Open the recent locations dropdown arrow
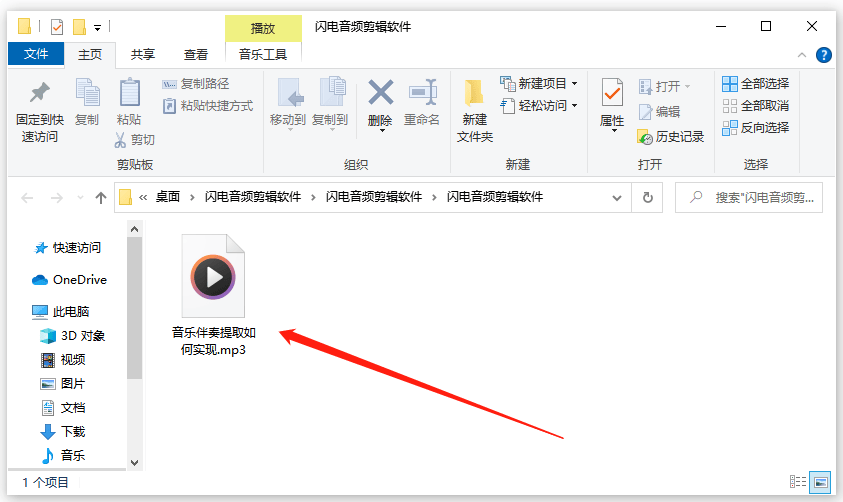 coord(80,198)
